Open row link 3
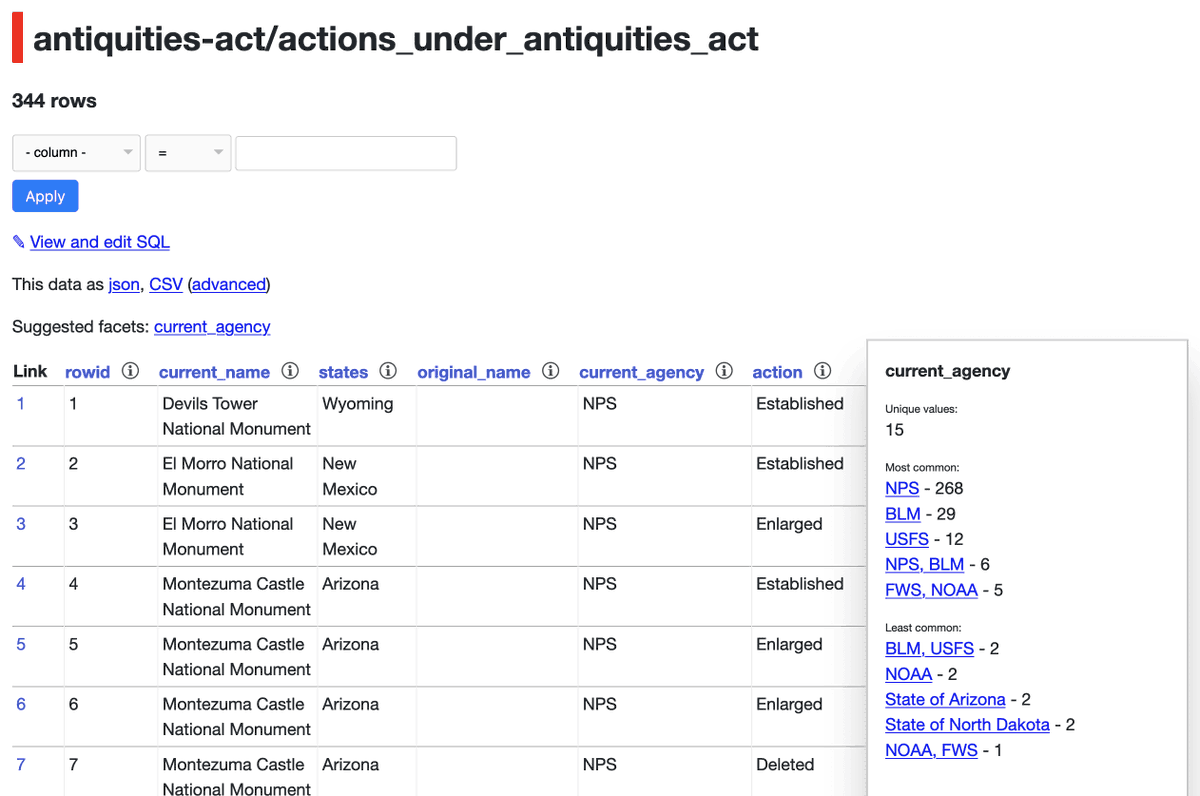This screenshot has width=1200, height=796. click(x=21, y=523)
